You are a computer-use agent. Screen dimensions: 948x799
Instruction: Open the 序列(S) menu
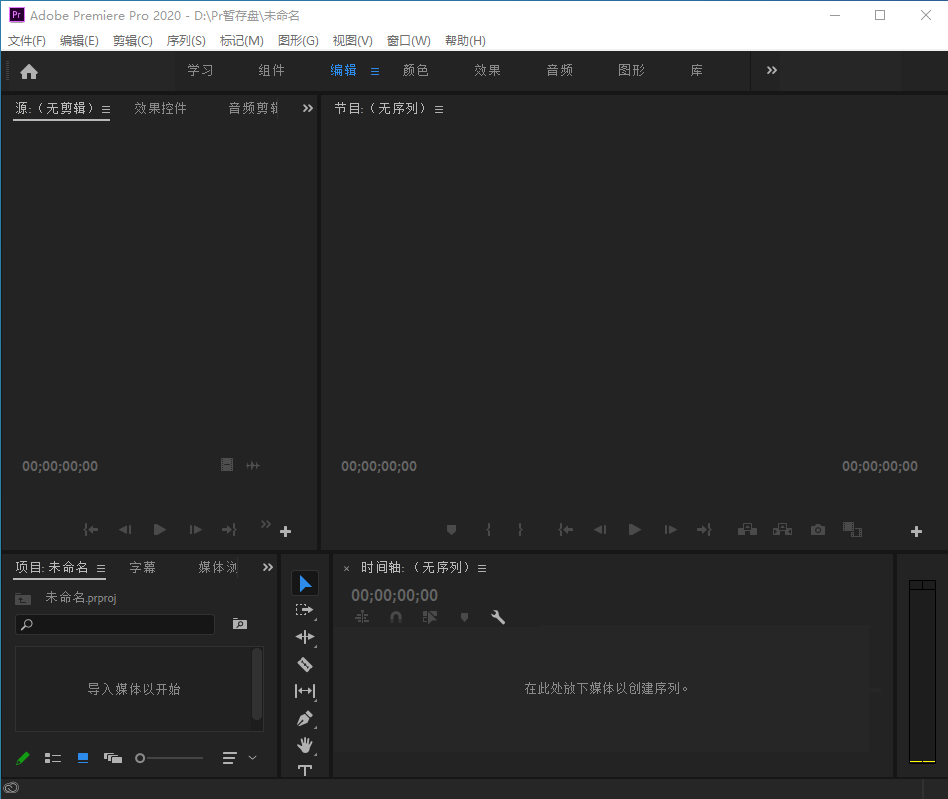coord(186,41)
